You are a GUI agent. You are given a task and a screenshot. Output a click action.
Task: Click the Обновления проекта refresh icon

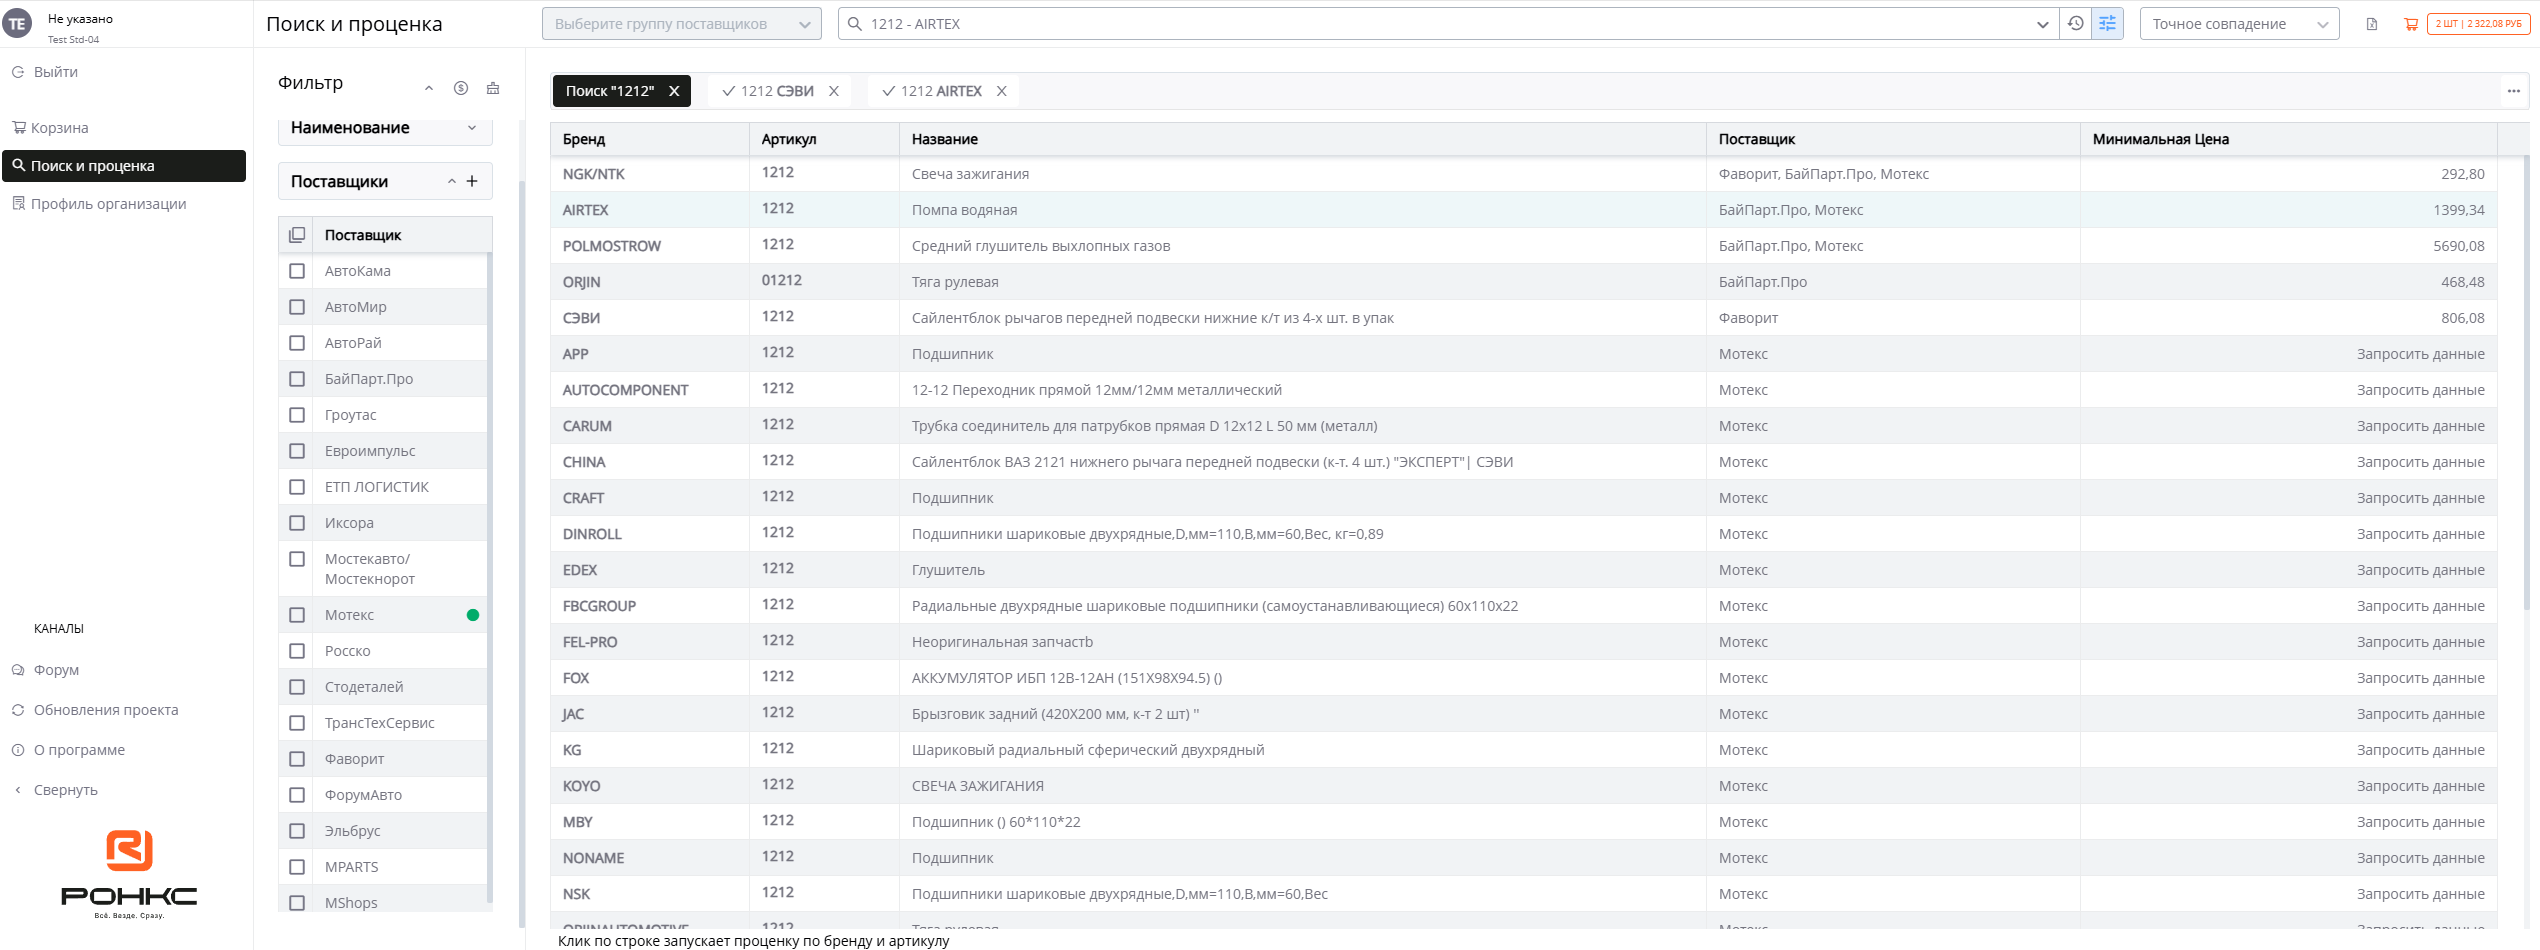pyautogui.click(x=18, y=710)
